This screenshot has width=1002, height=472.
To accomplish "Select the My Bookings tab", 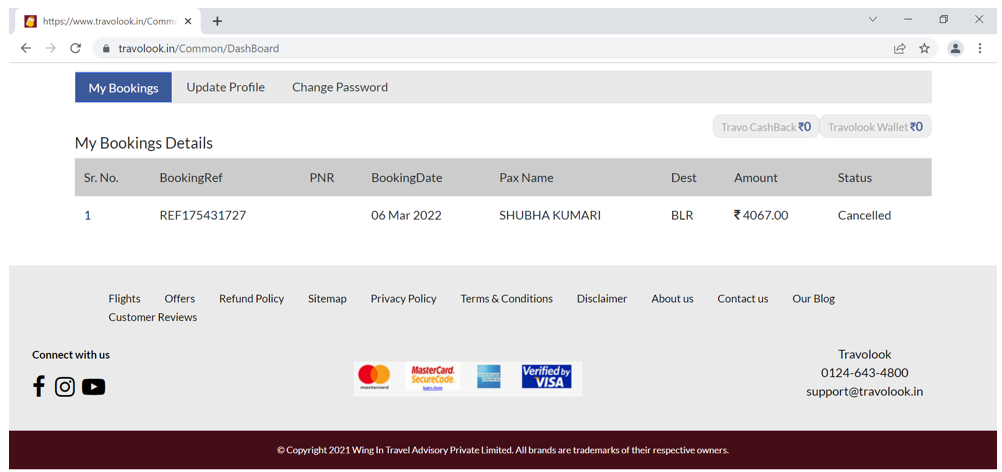I will 123,88.
